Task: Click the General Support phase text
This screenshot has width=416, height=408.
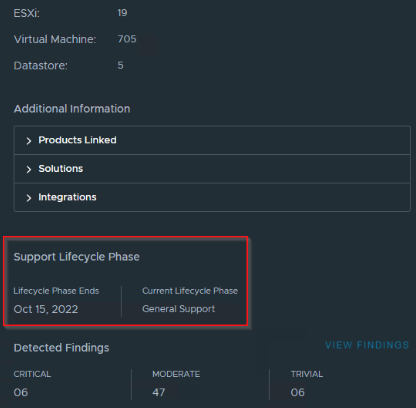Action: (178, 309)
